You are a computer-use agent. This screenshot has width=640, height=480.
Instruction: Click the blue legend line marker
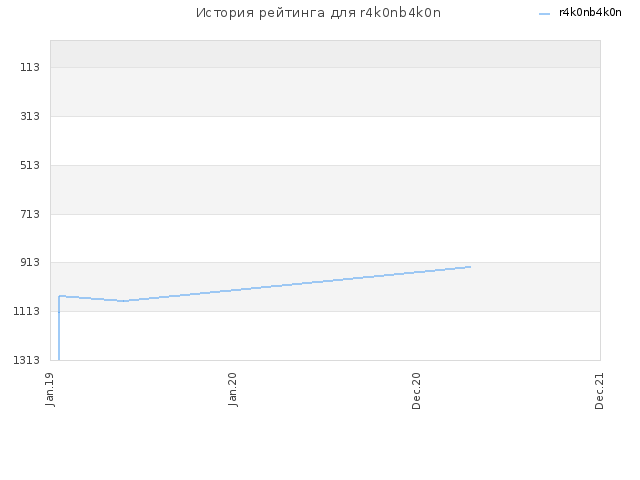pyautogui.click(x=544, y=14)
